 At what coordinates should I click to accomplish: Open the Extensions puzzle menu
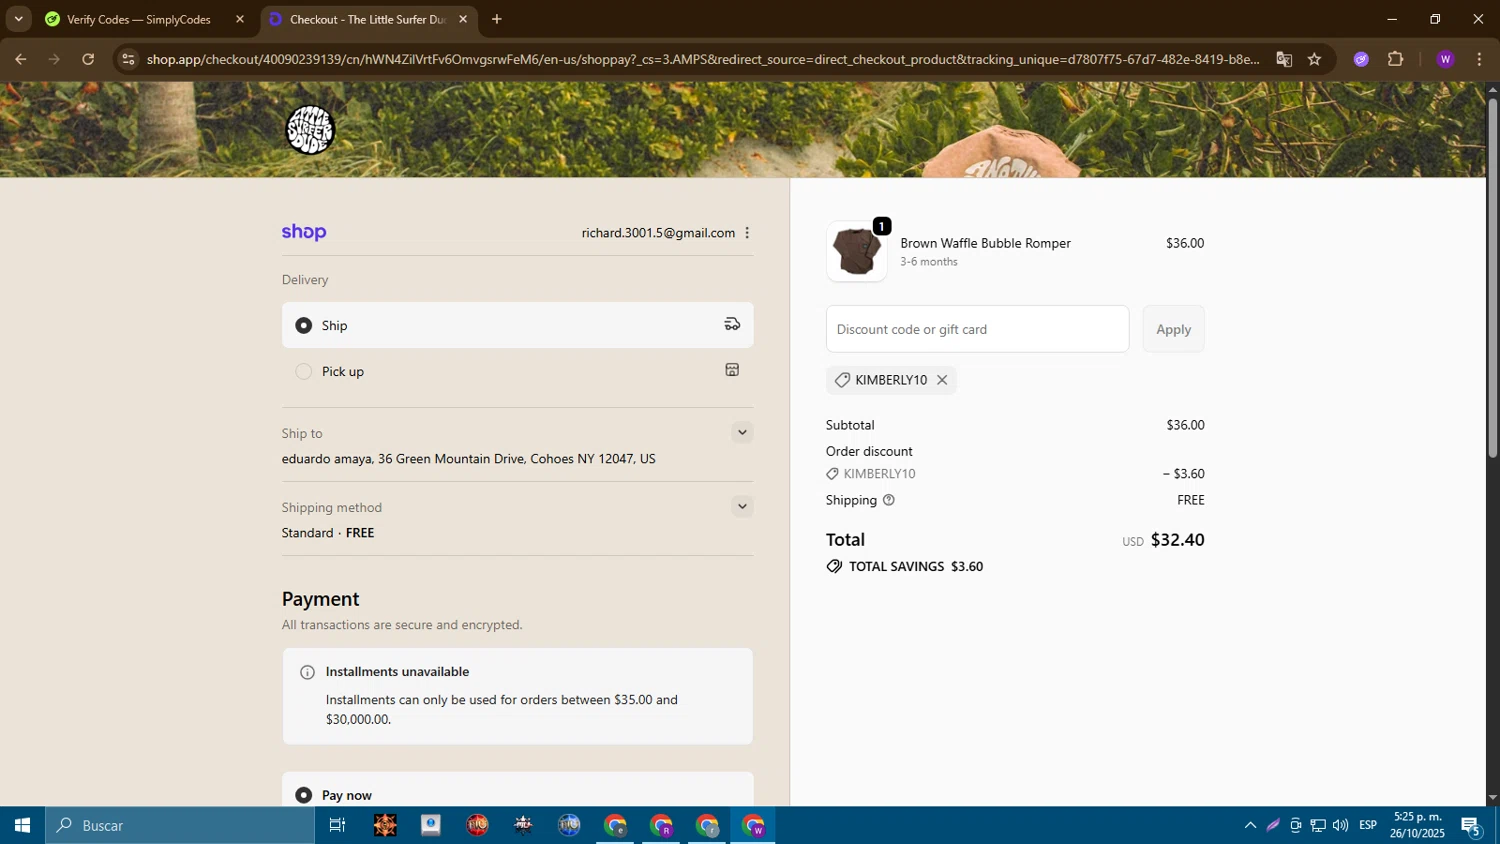pyautogui.click(x=1396, y=59)
